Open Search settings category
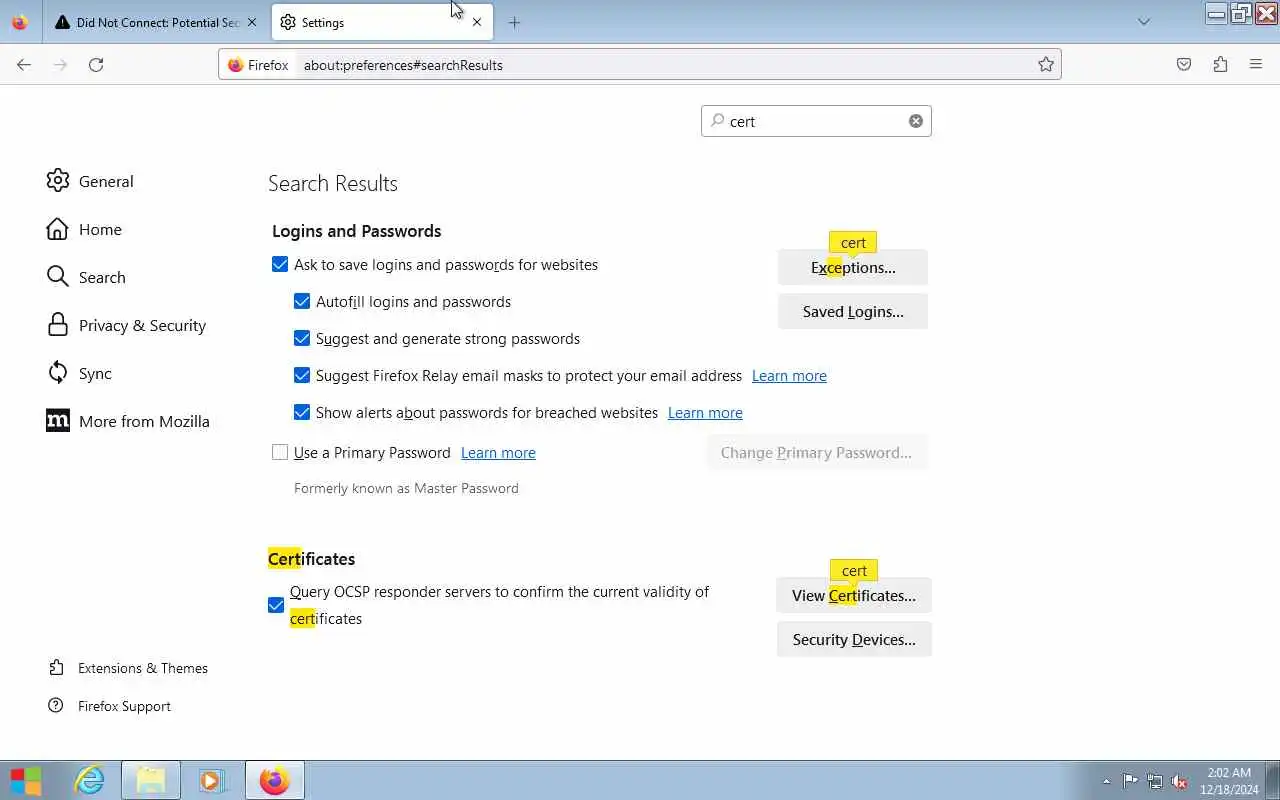 [x=86, y=277]
